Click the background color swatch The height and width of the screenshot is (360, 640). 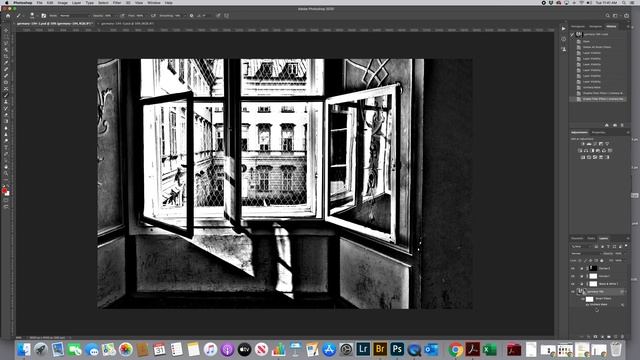(x=7, y=193)
